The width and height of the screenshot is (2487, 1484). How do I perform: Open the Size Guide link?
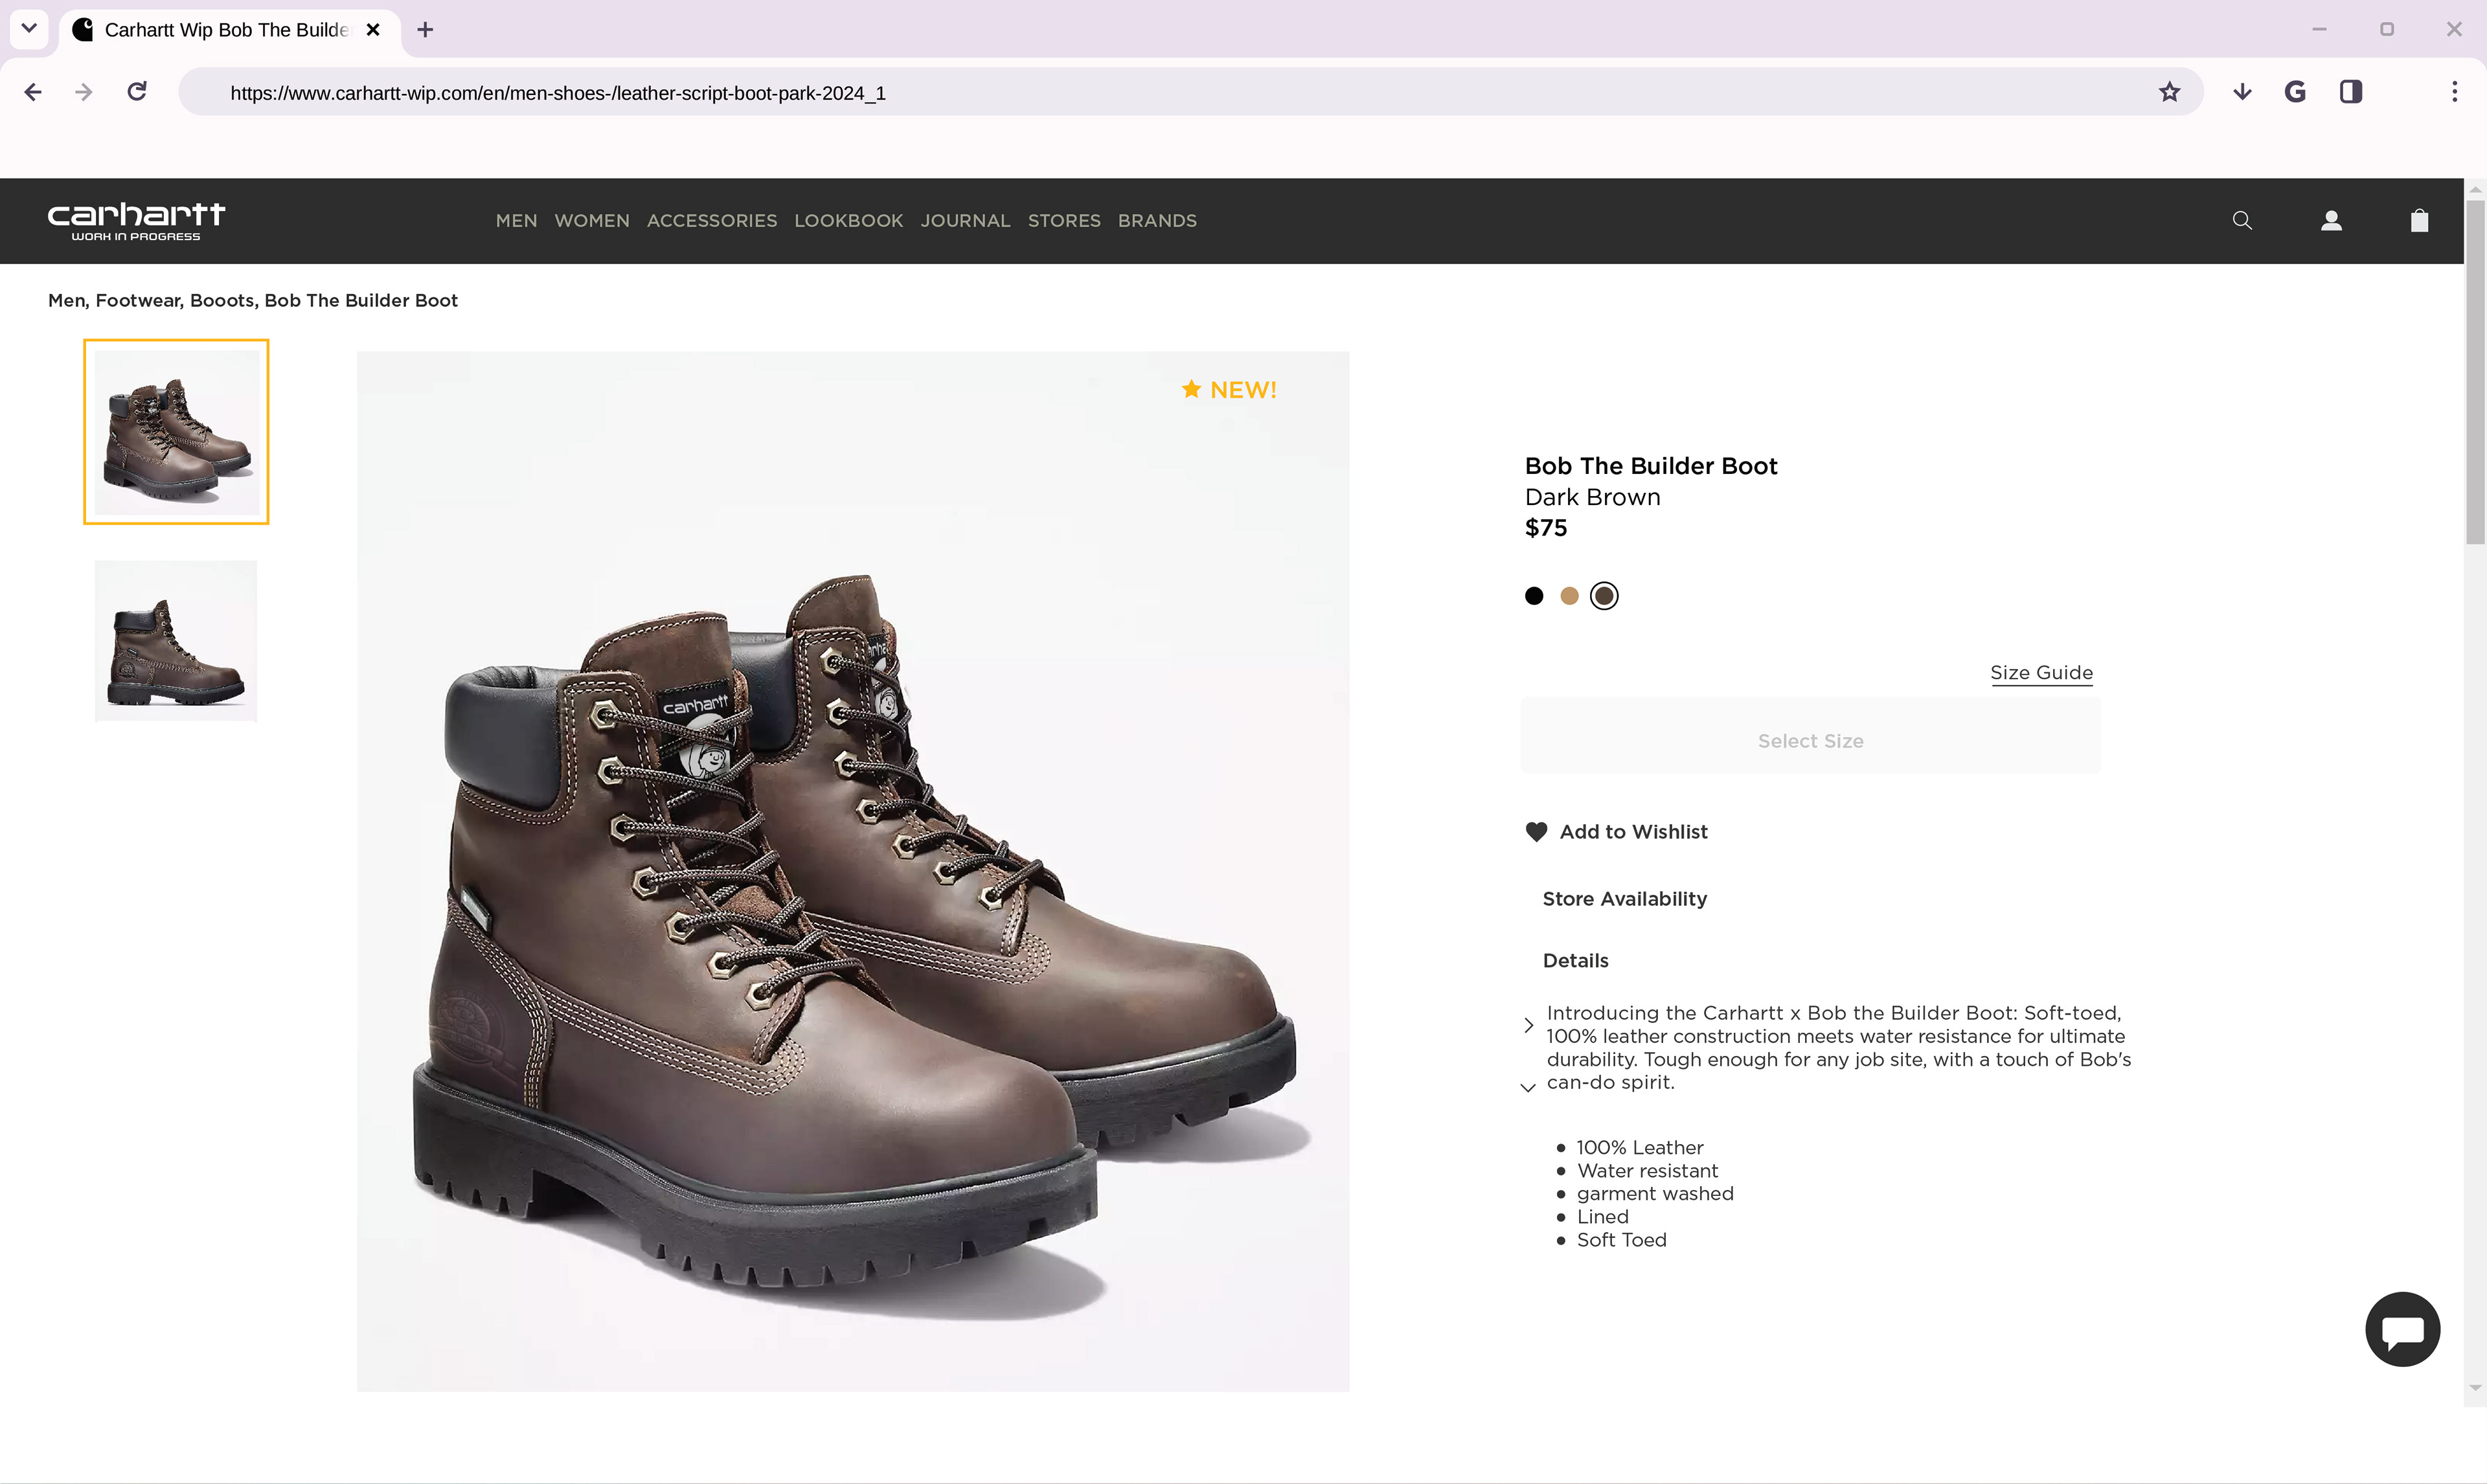(2041, 673)
